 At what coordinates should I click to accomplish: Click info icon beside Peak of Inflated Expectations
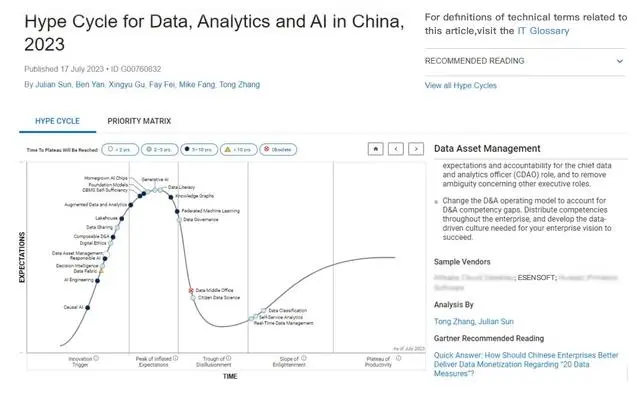pos(176,358)
